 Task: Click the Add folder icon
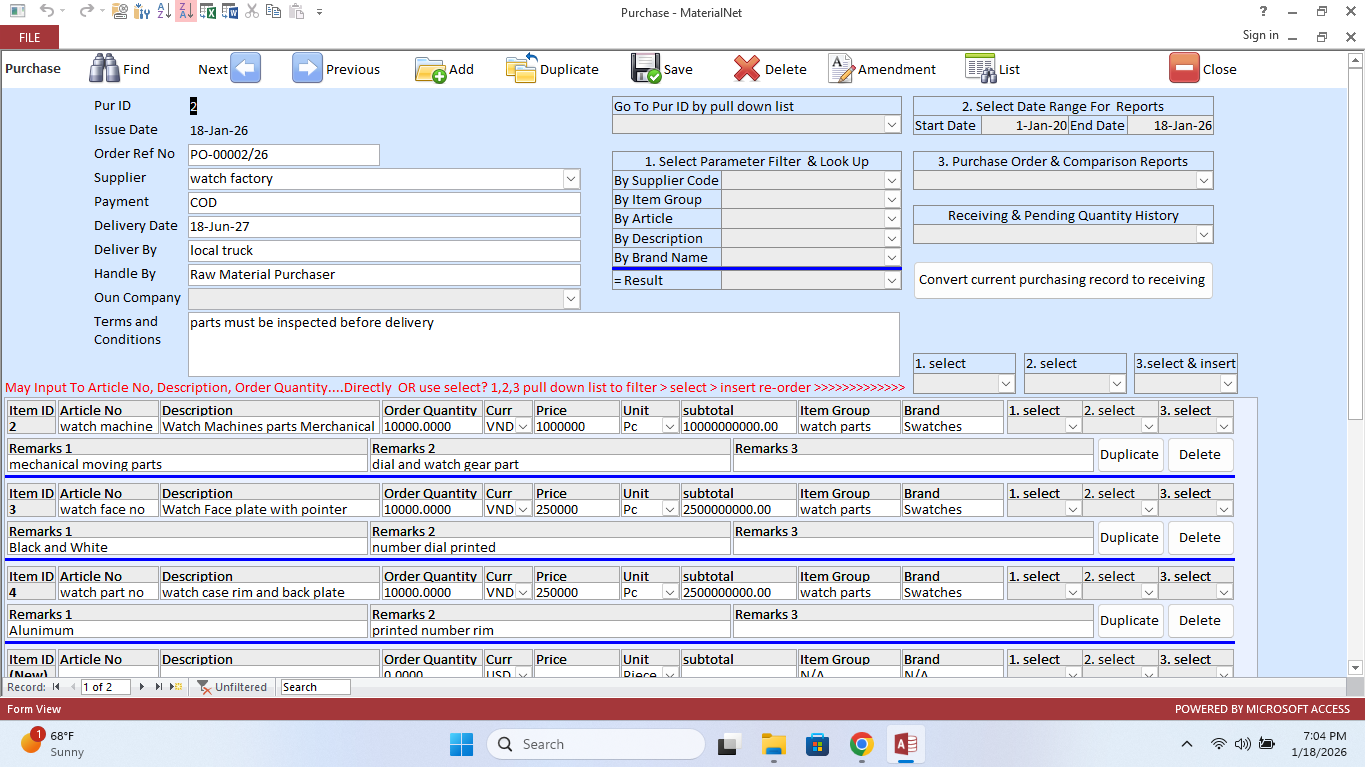pos(430,68)
